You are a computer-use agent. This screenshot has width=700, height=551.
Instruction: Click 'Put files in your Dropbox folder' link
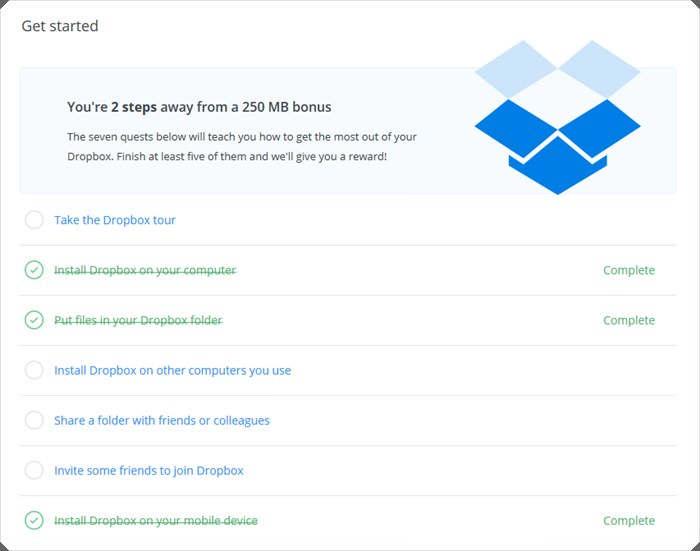tap(138, 320)
